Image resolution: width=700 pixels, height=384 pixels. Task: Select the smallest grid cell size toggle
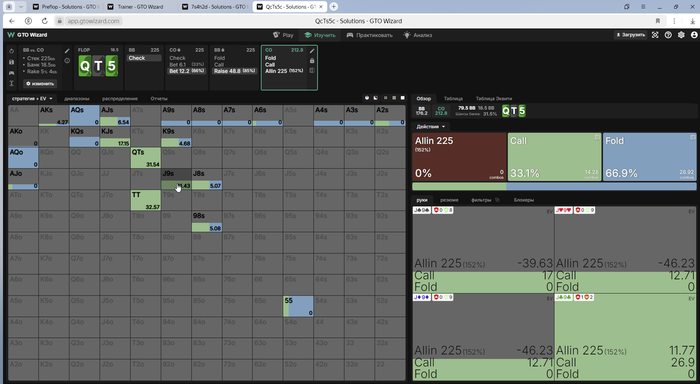tap(385, 98)
